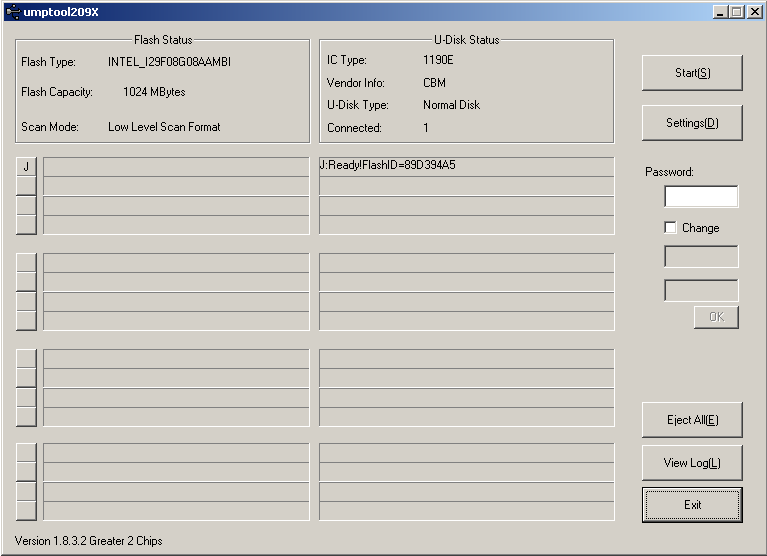767x556 pixels.
Task: Close the umptool209X window
Action: [754, 12]
